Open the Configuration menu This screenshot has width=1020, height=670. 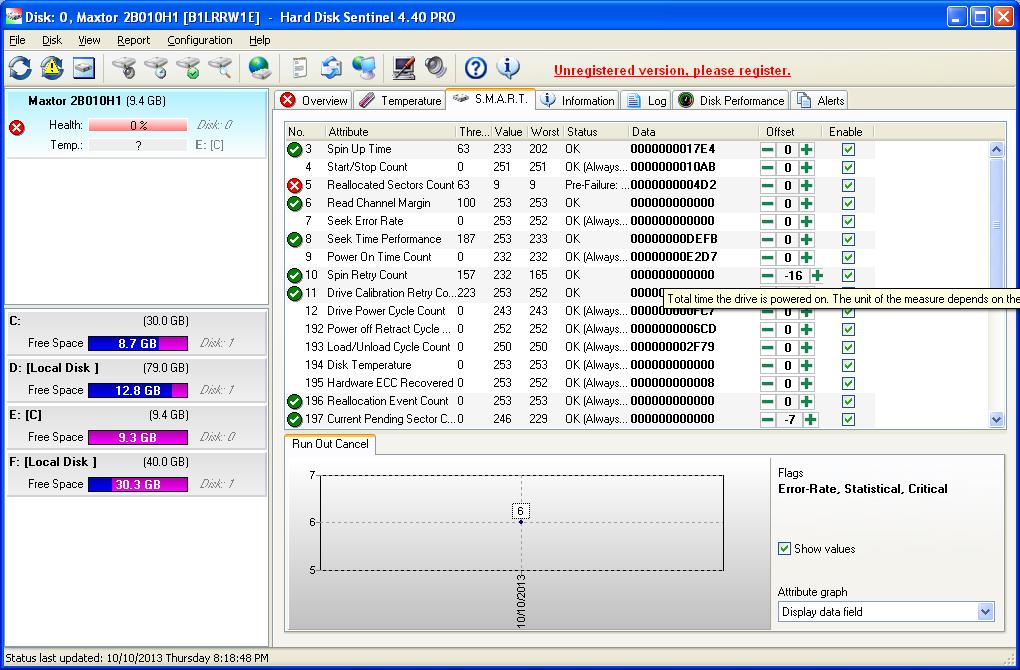(199, 40)
